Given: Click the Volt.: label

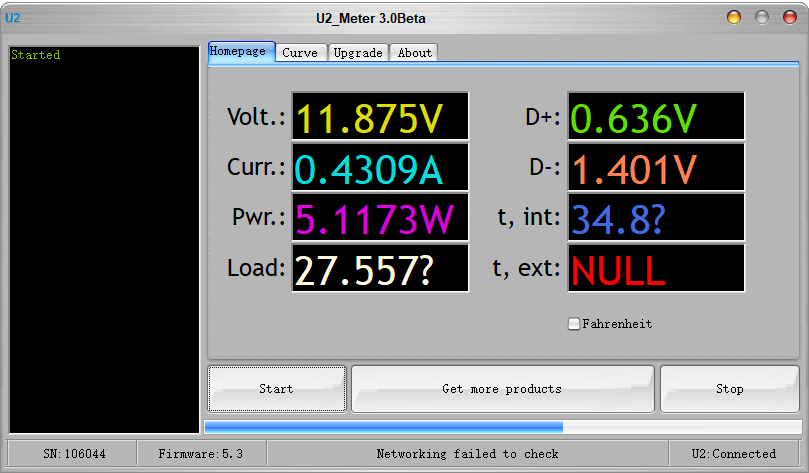Looking at the screenshot, I should coord(256,117).
